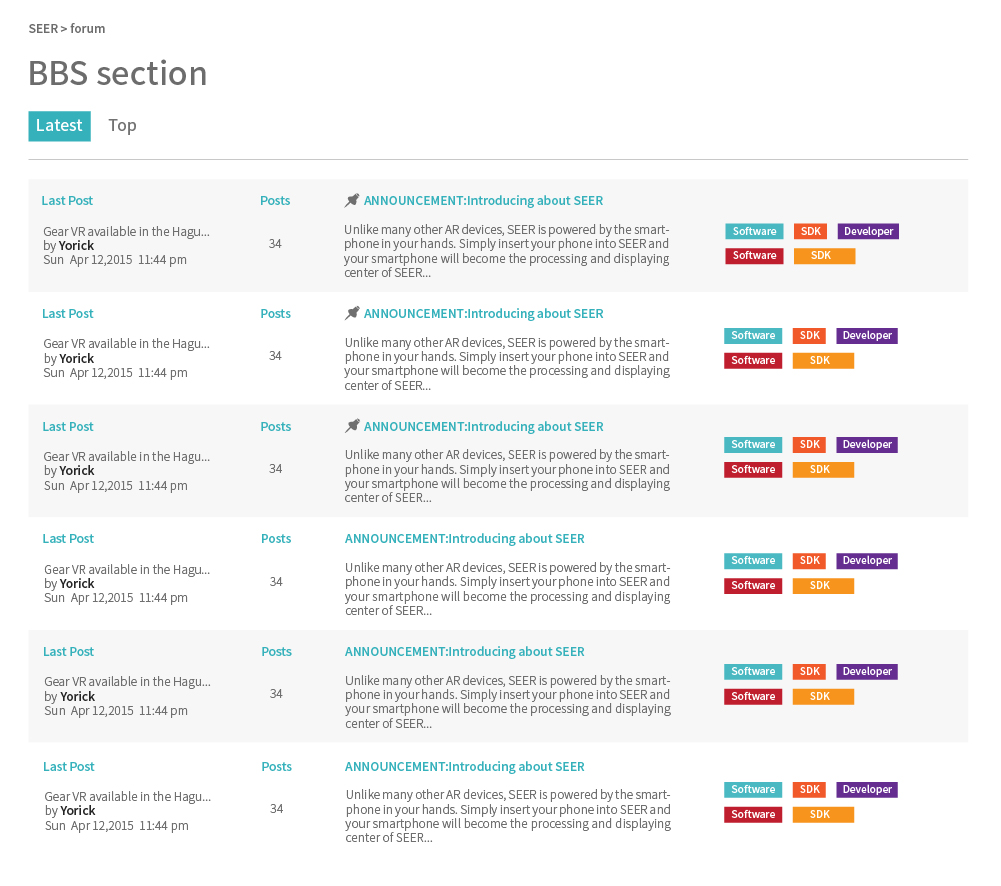1001x886 pixels.
Task: Switch to the Latest tab
Action: point(59,126)
